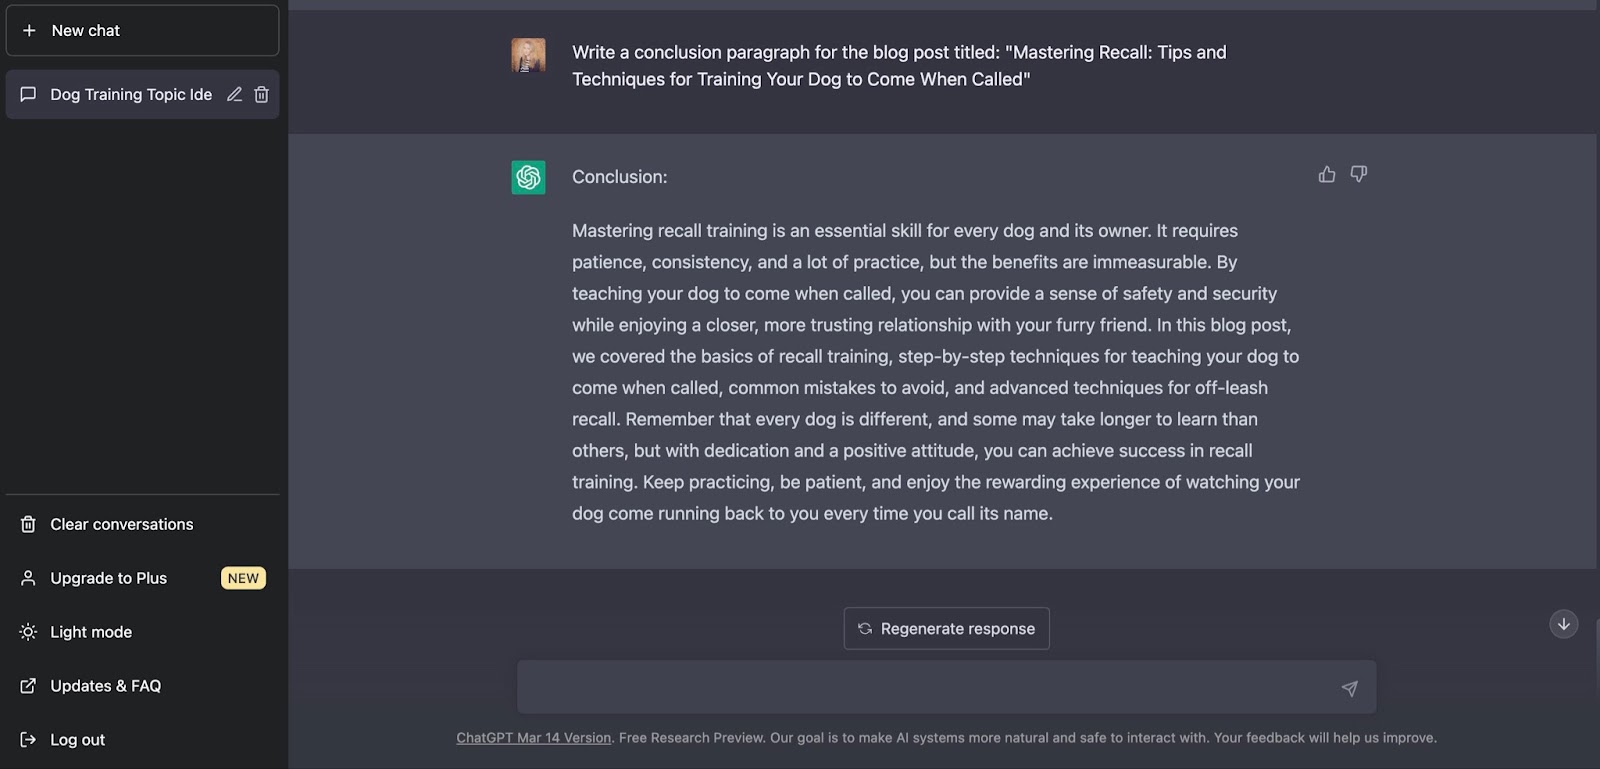Viewport: 1600px width, 769px height.
Task: Delete the Dog Training chat via trash icon
Action: 262,95
